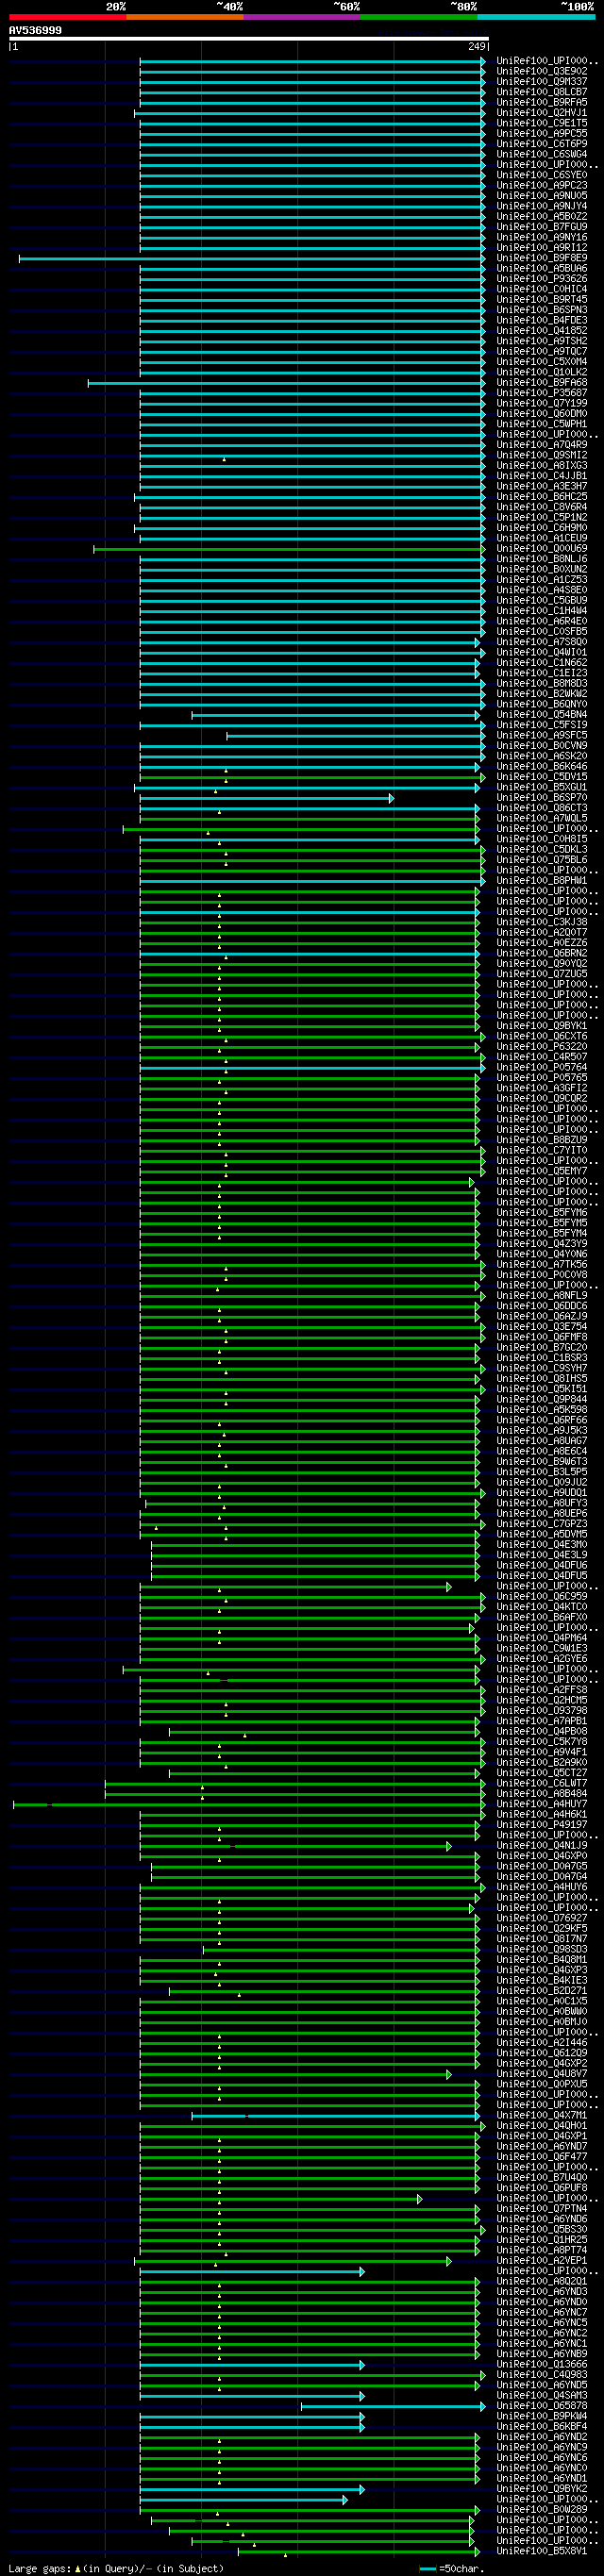This screenshot has height=2576, width=604.
Task: Click UniRef100_Q41852 label
Action: tap(542, 331)
